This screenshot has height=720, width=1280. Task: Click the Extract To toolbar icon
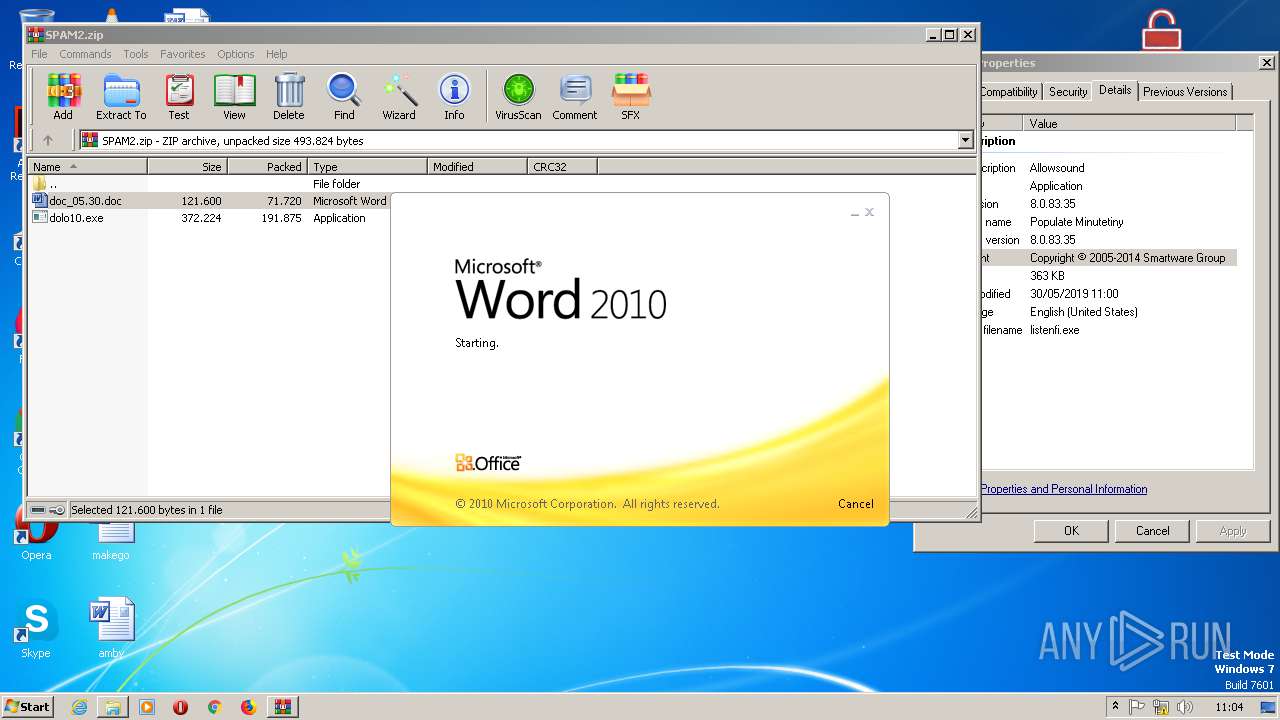pyautogui.click(x=121, y=96)
